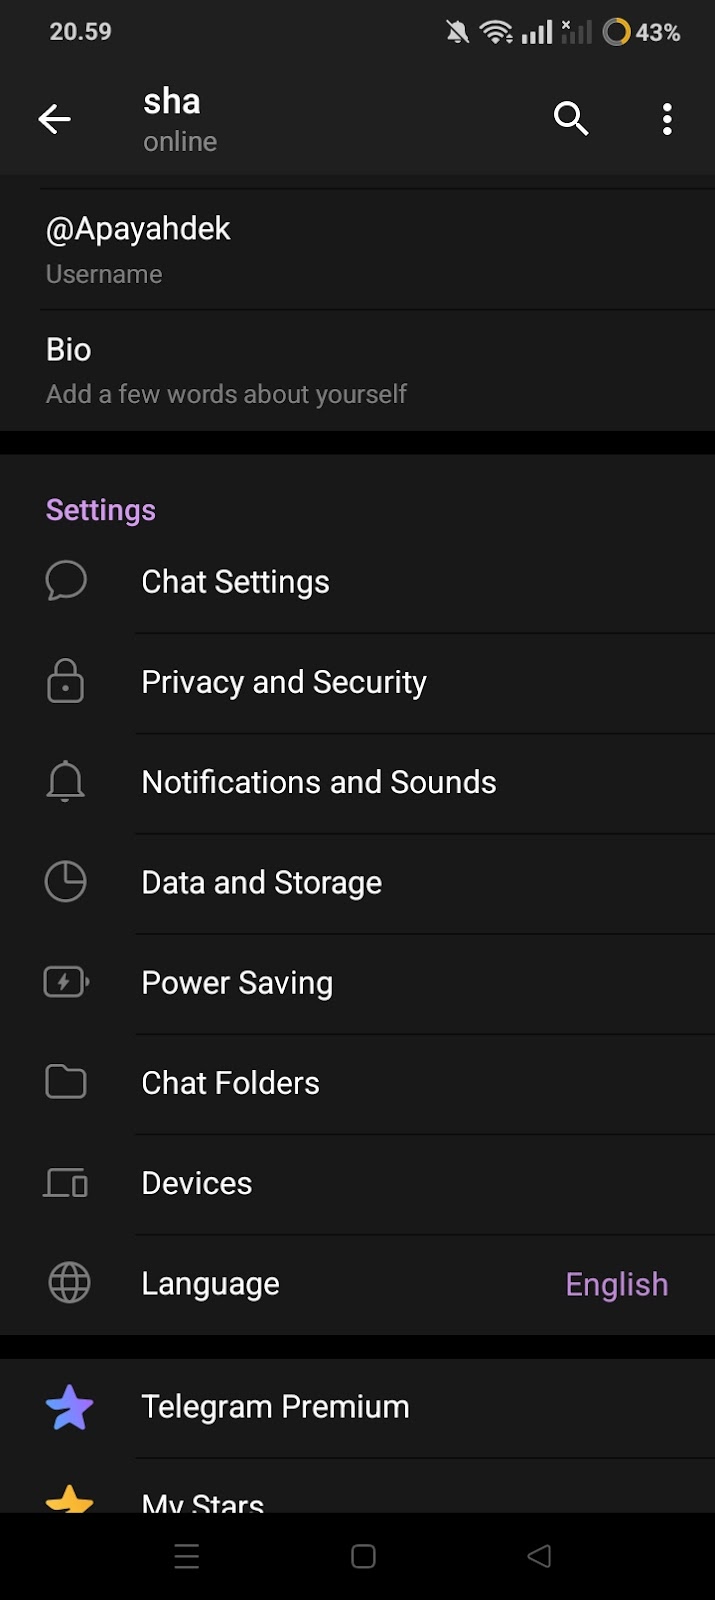The image size is (715, 1600).
Task: Tap the Language globe icon
Action: [x=69, y=1283]
